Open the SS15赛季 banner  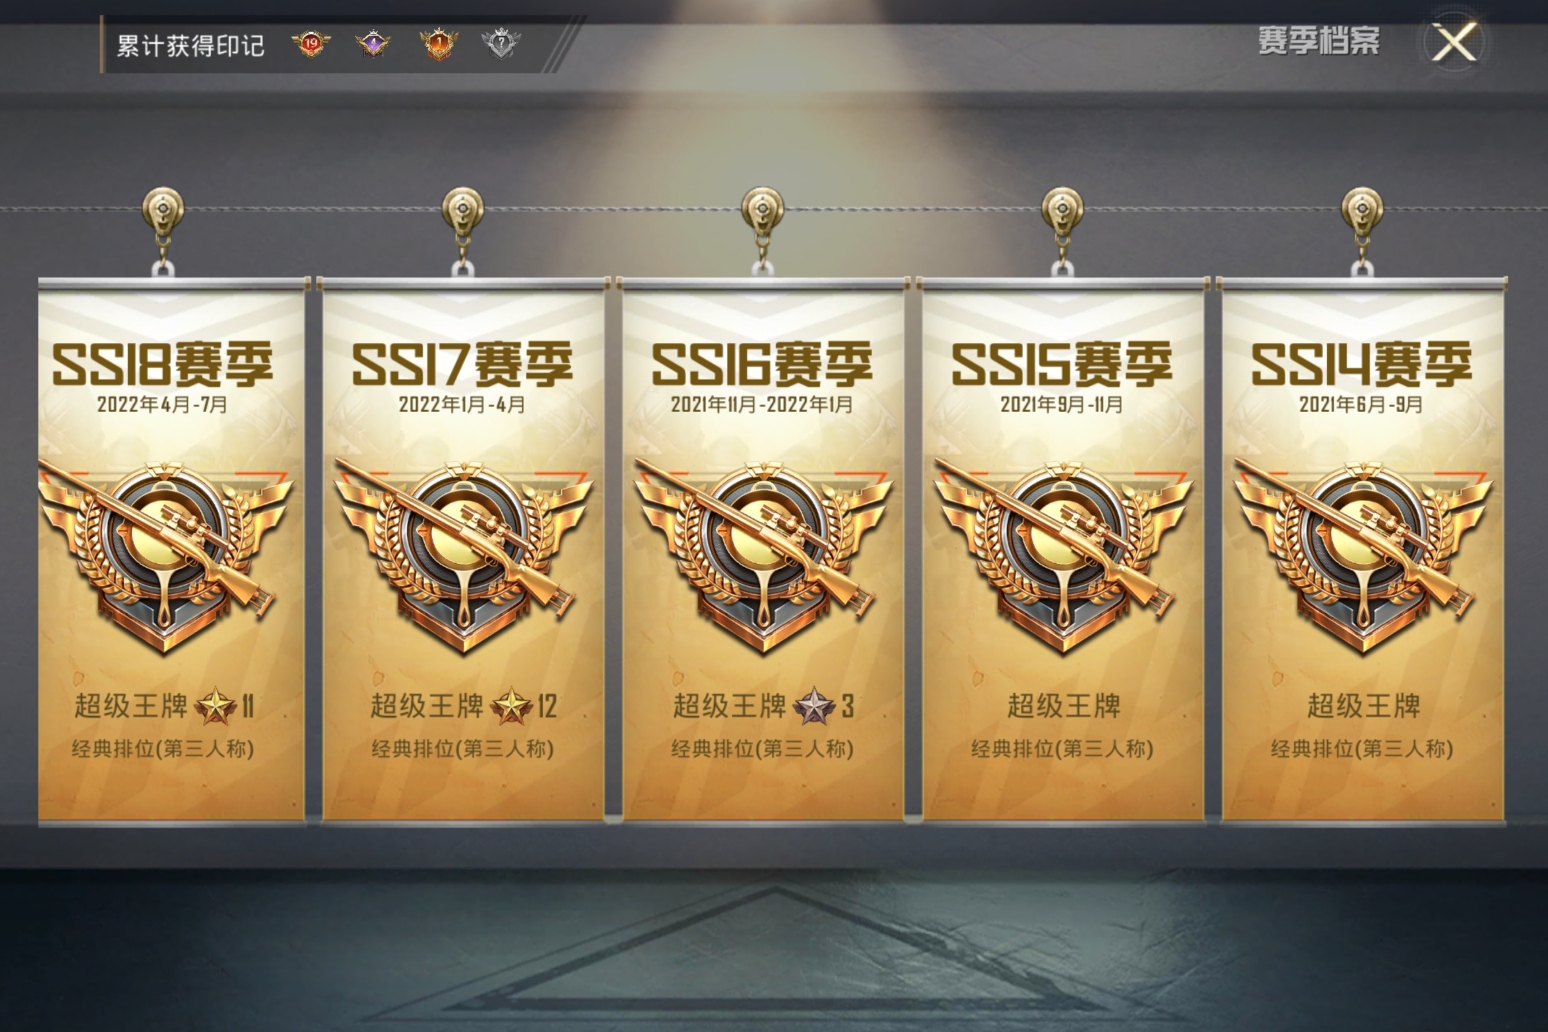coord(1062,550)
